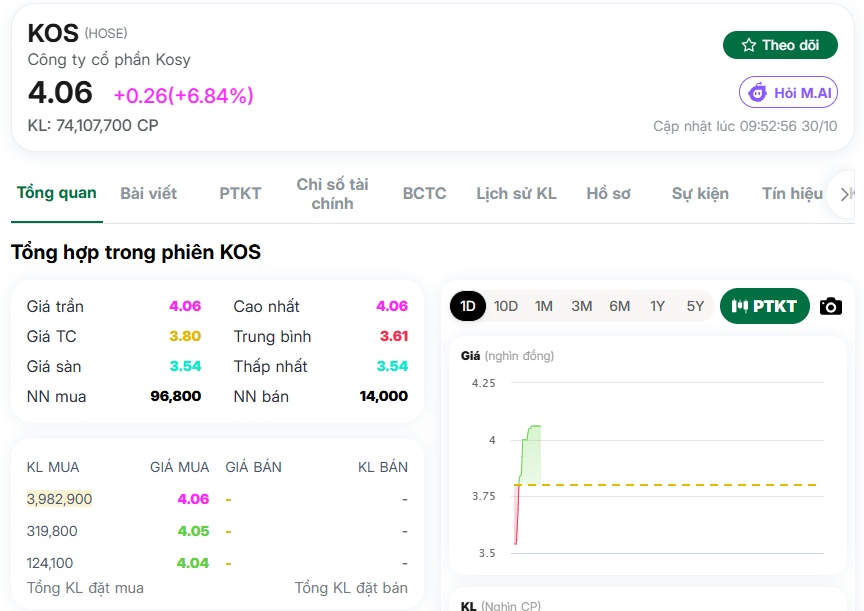Click the robot icon in Hỏi M.AI
This screenshot has width=864, height=611.
pyautogui.click(x=758, y=93)
